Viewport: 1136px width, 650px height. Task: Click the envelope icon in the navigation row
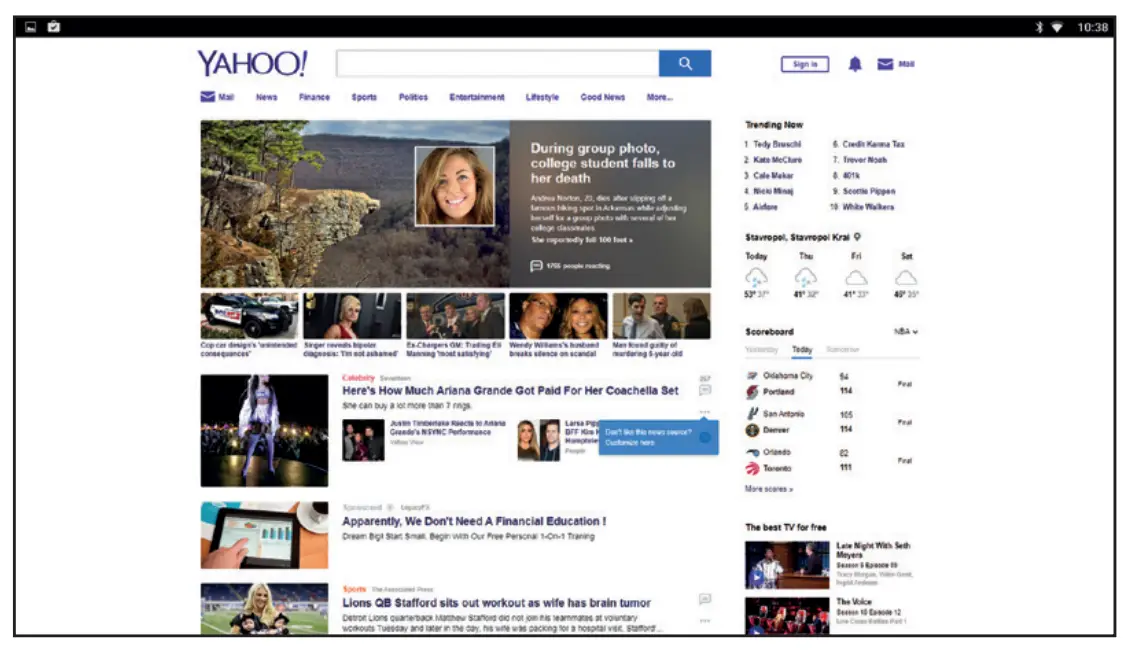[207, 96]
